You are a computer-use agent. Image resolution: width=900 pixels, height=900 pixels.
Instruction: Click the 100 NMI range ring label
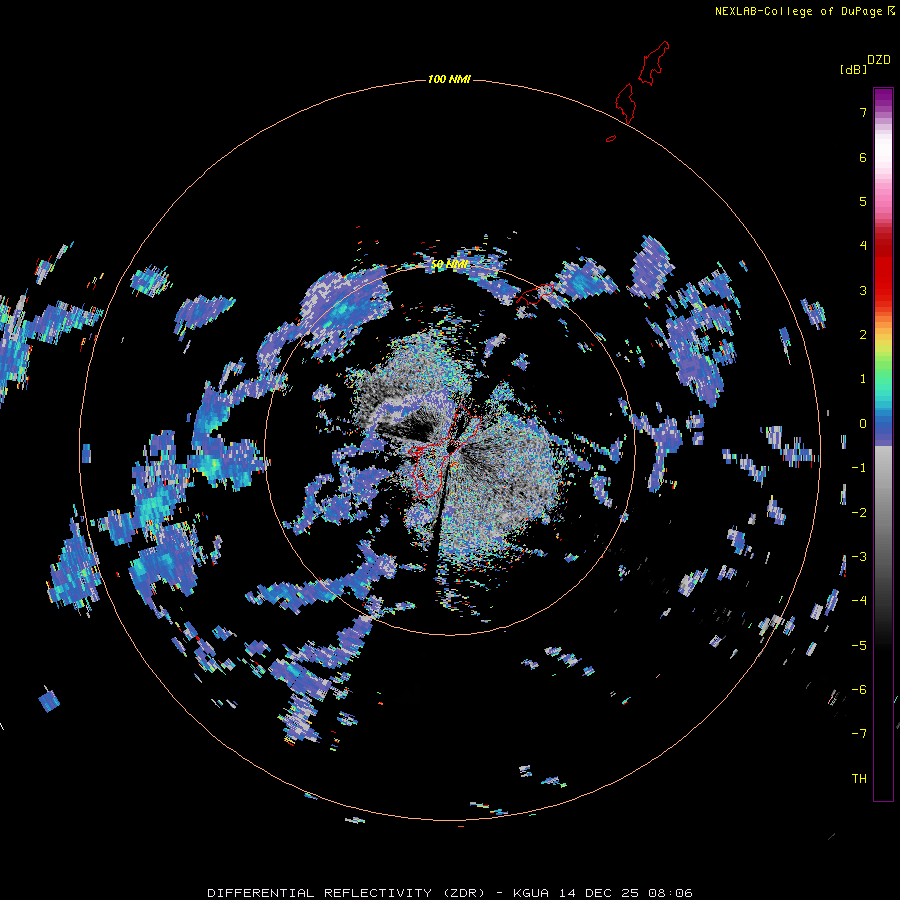[449, 79]
